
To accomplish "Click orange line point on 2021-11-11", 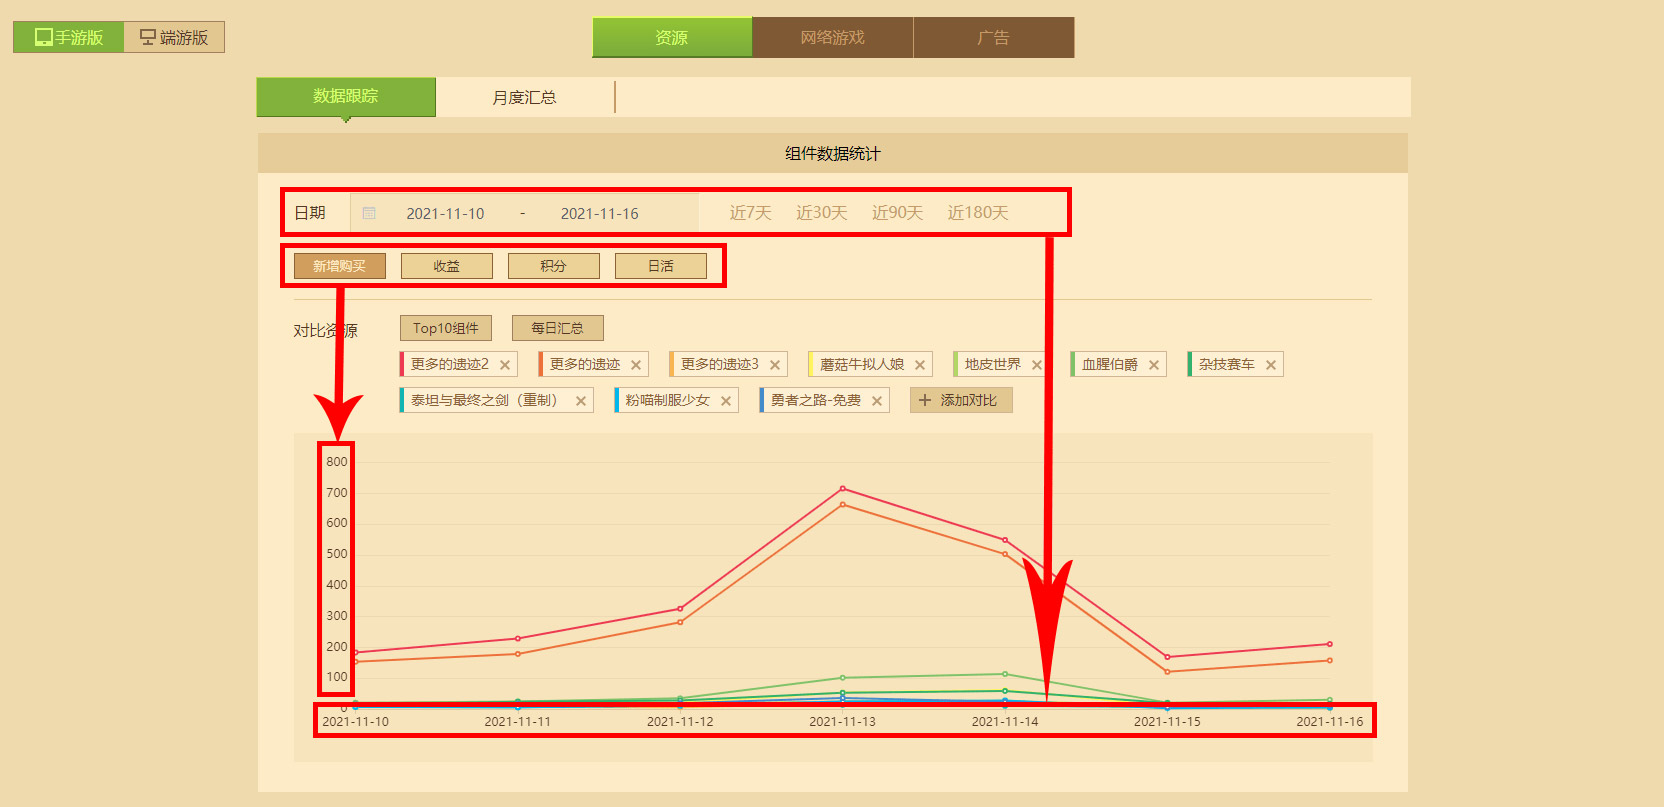I will [x=518, y=654].
